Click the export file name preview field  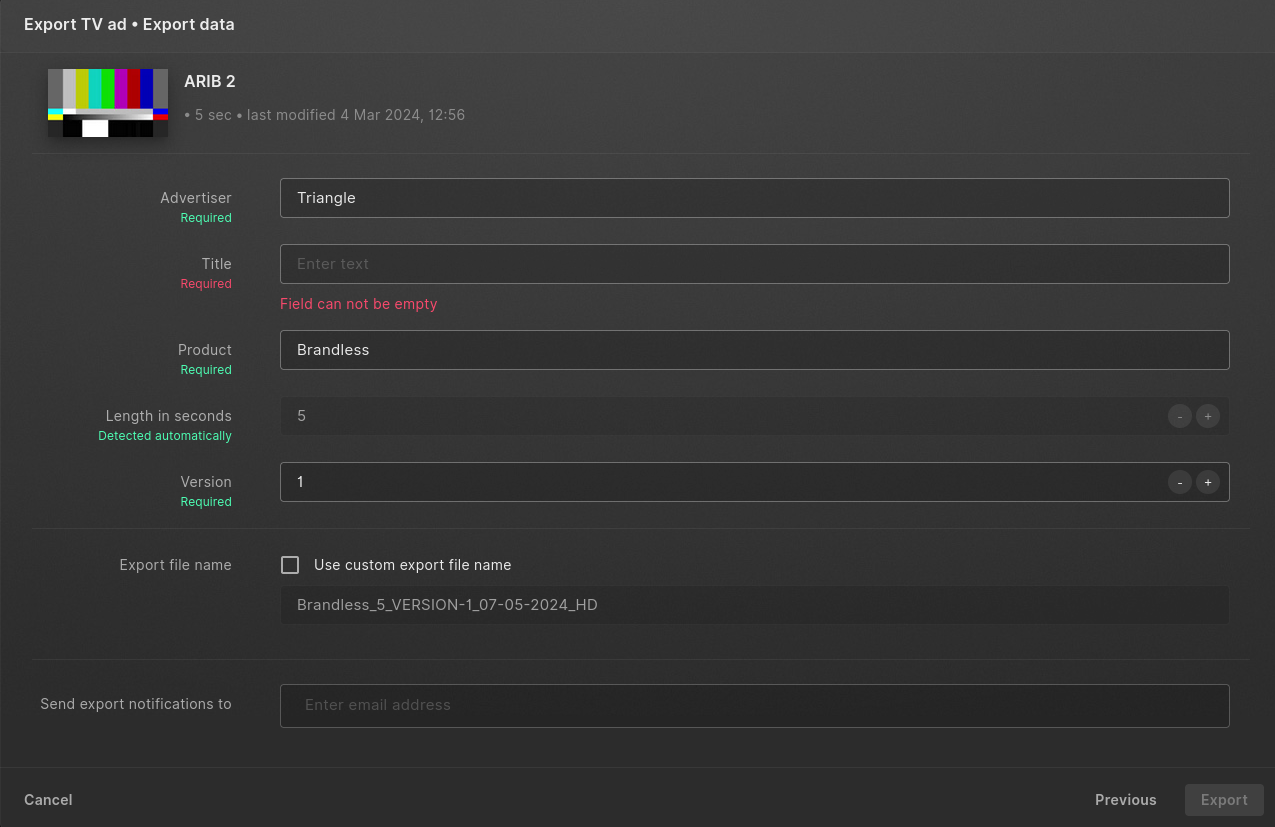pos(754,605)
